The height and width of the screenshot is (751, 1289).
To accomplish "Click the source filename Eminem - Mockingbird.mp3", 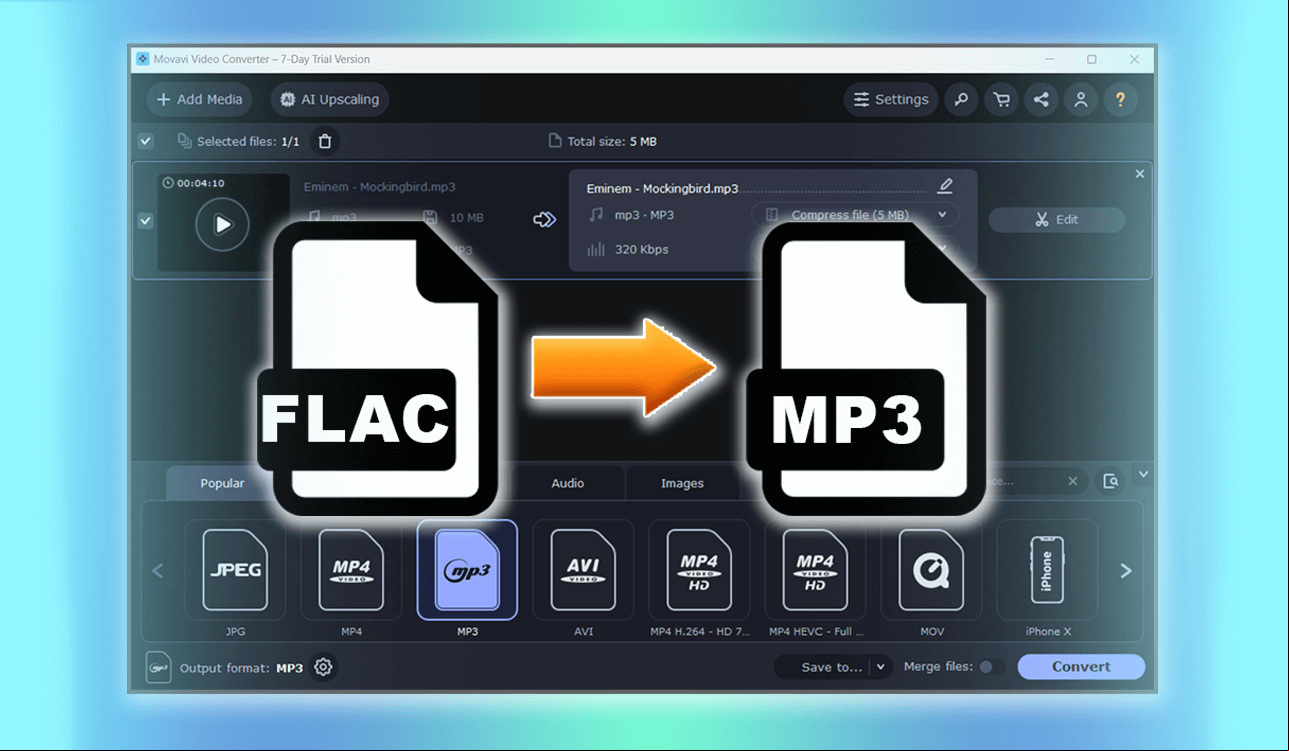I will tap(379, 187).
